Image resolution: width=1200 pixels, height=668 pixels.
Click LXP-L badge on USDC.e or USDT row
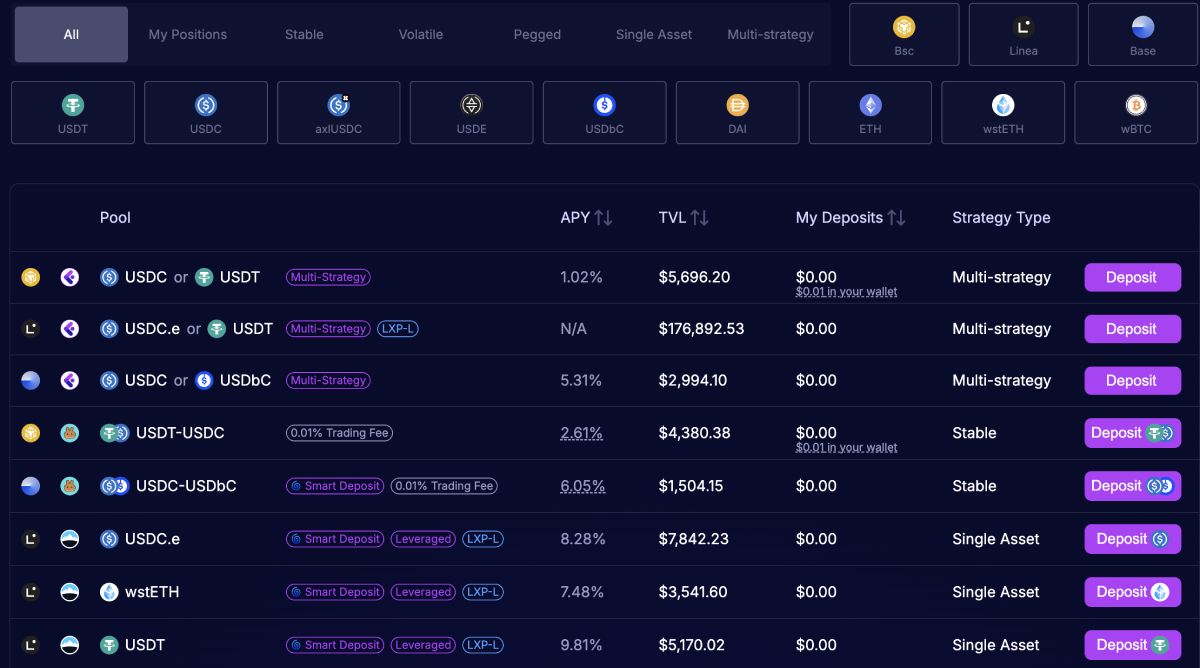tap(397, 329)
